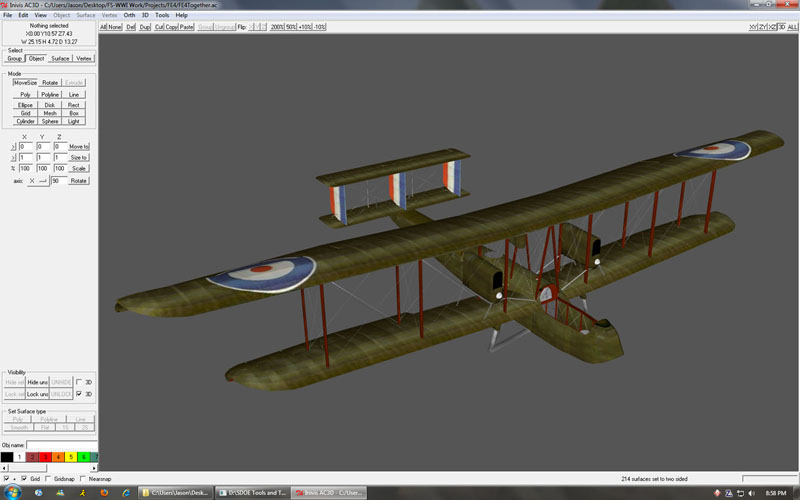Click the AIM running-man taskbar icon
The image size is (800, 500).
point(82,493)
